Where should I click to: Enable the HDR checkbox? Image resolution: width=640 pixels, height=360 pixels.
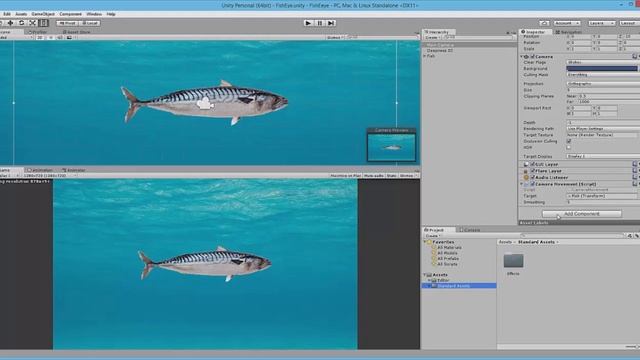569,147
